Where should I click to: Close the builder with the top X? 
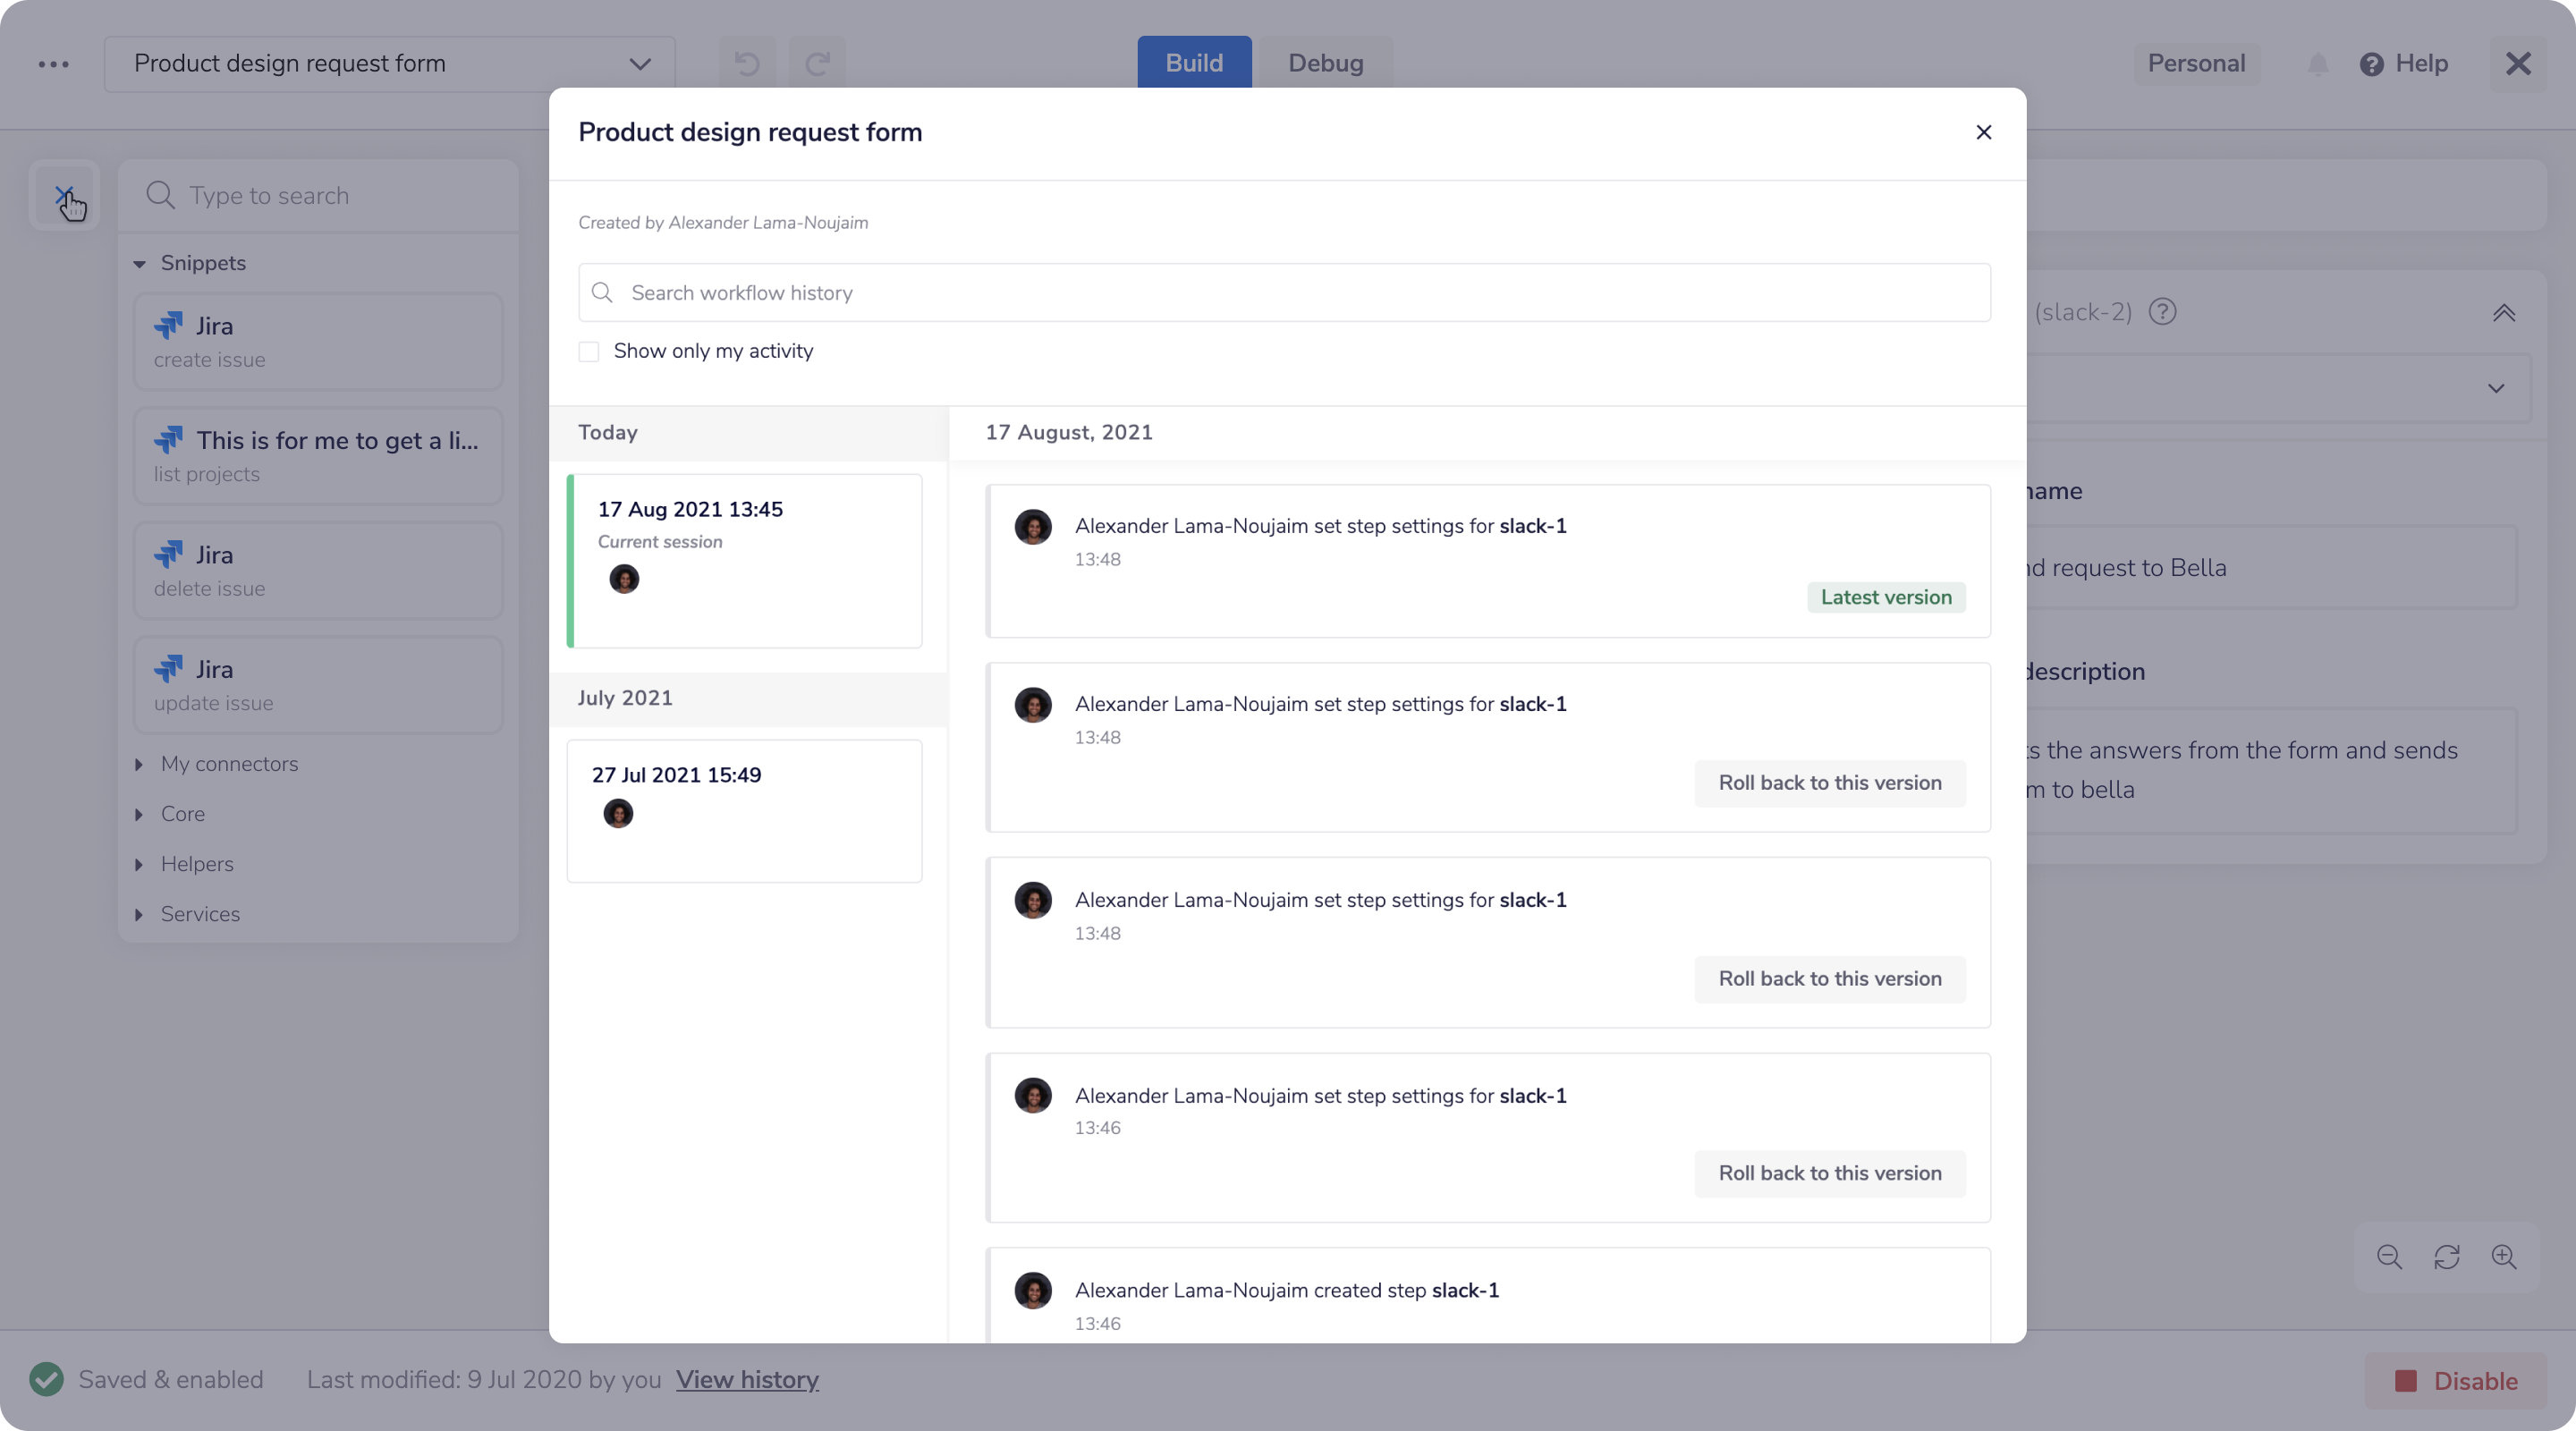[x=2518, y=64]
